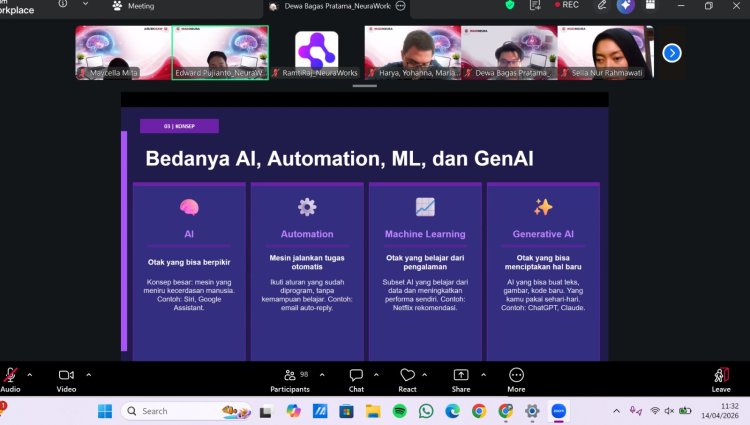
Task: Expand the Participants options arrow
Action: pos(322,375)
